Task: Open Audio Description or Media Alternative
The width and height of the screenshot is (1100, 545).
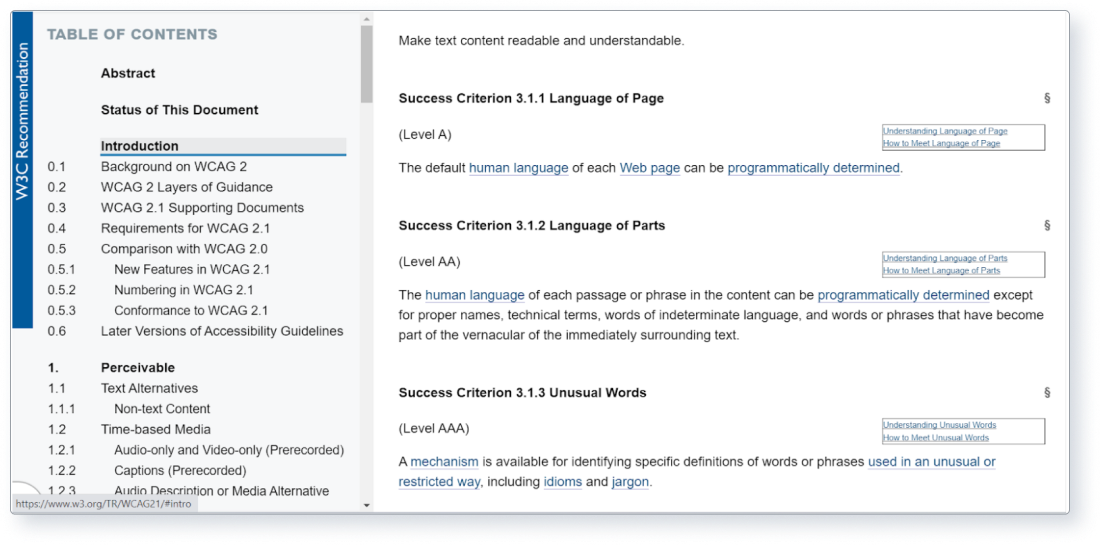Action: (222, 491)
